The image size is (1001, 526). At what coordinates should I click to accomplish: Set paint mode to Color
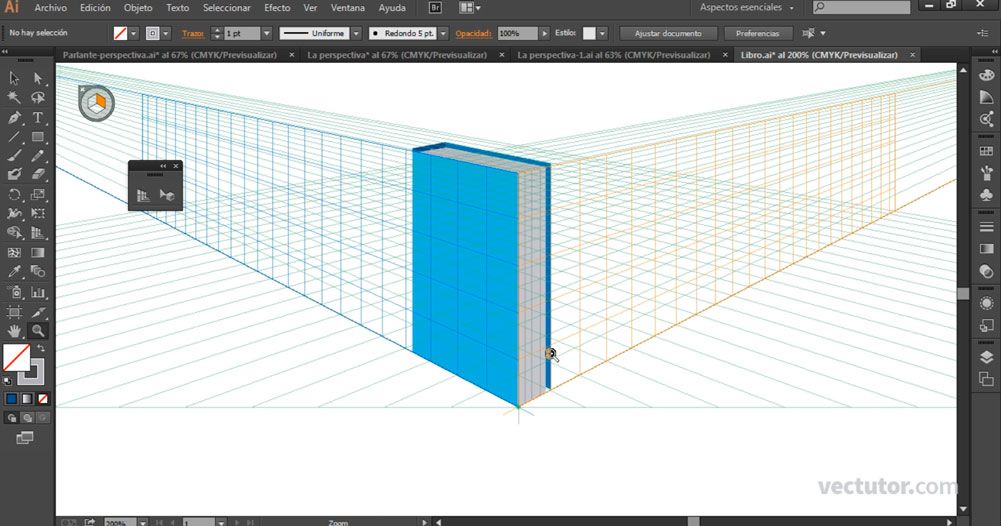11,399
